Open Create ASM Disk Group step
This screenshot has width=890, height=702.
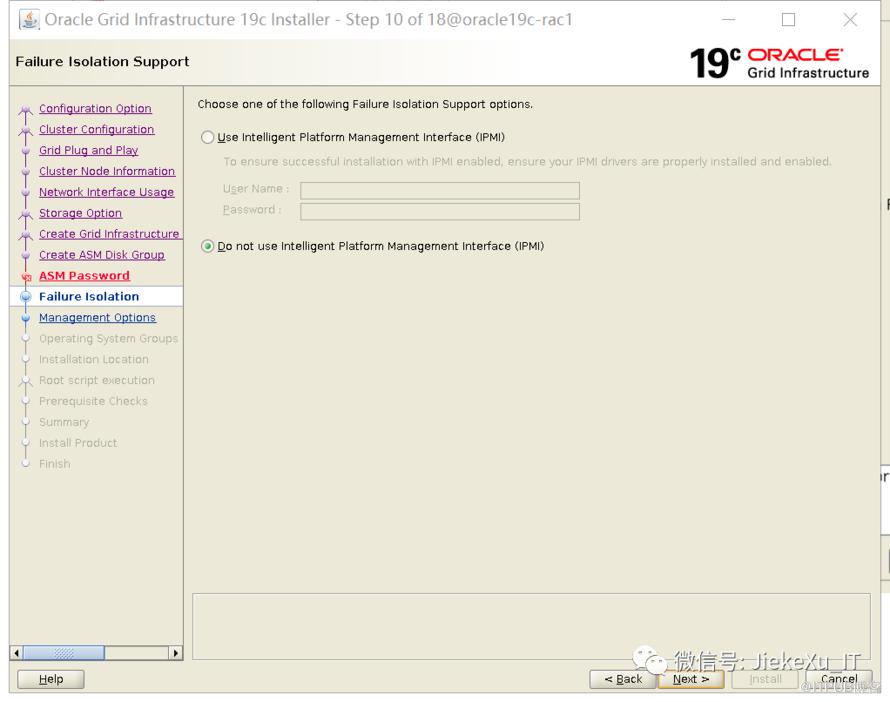tap(101, 256)
